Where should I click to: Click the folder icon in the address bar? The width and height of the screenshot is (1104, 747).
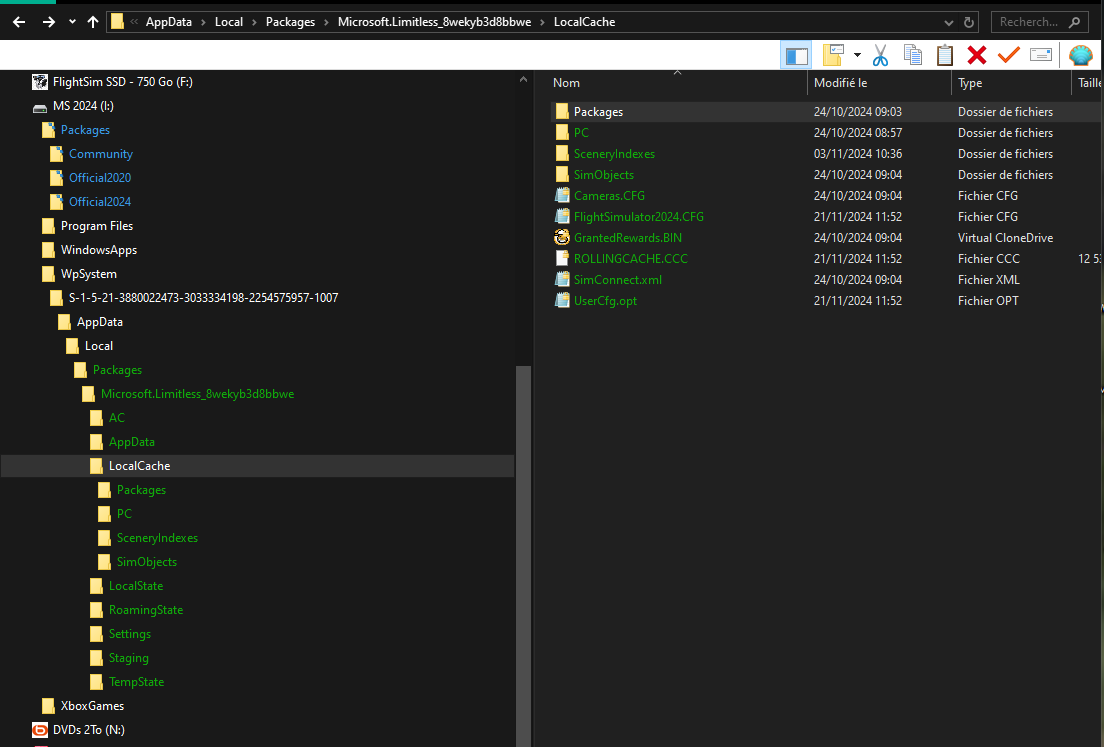pyautogui.click(x=118, y=22)
